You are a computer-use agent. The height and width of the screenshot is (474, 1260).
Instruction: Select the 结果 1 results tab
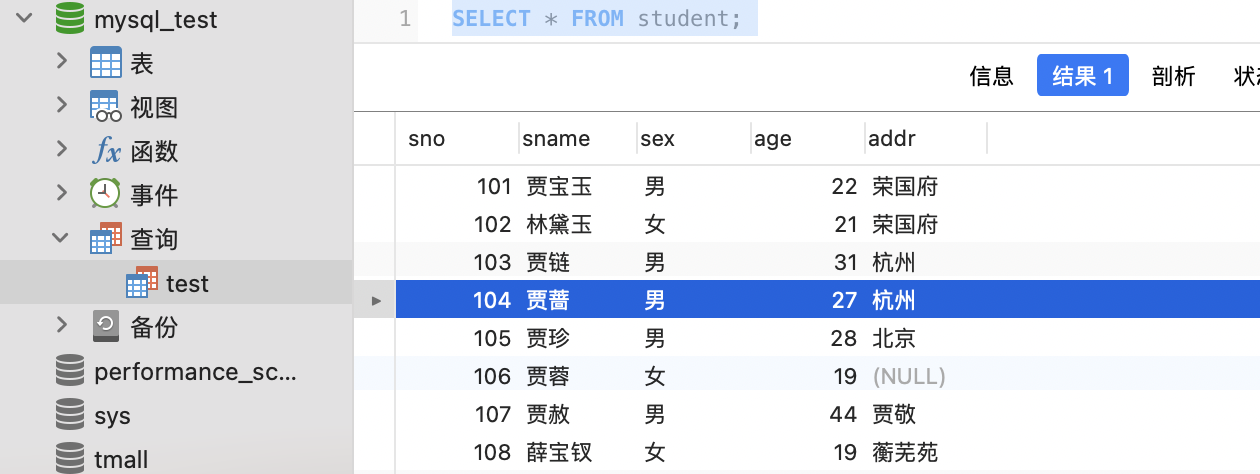coord(1082,76)
